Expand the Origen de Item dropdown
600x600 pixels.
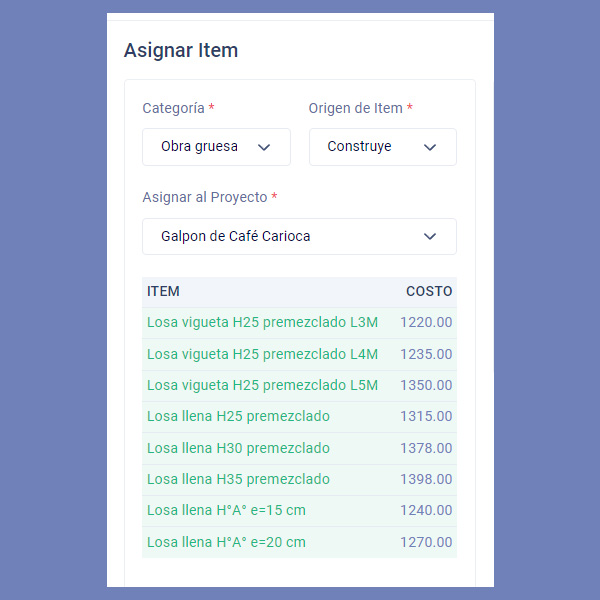coord(382,147)
